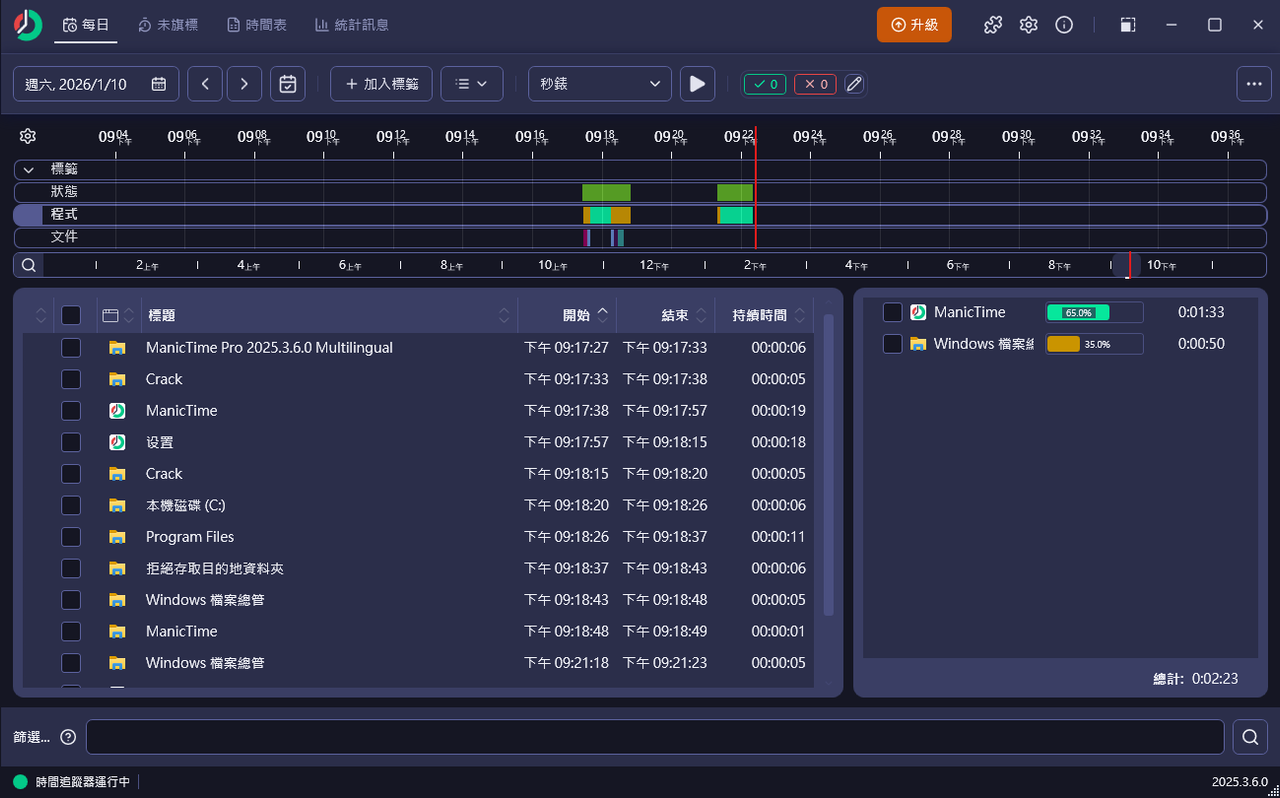
Task: Switch to compact mini window view
Action: [1127, 25]
